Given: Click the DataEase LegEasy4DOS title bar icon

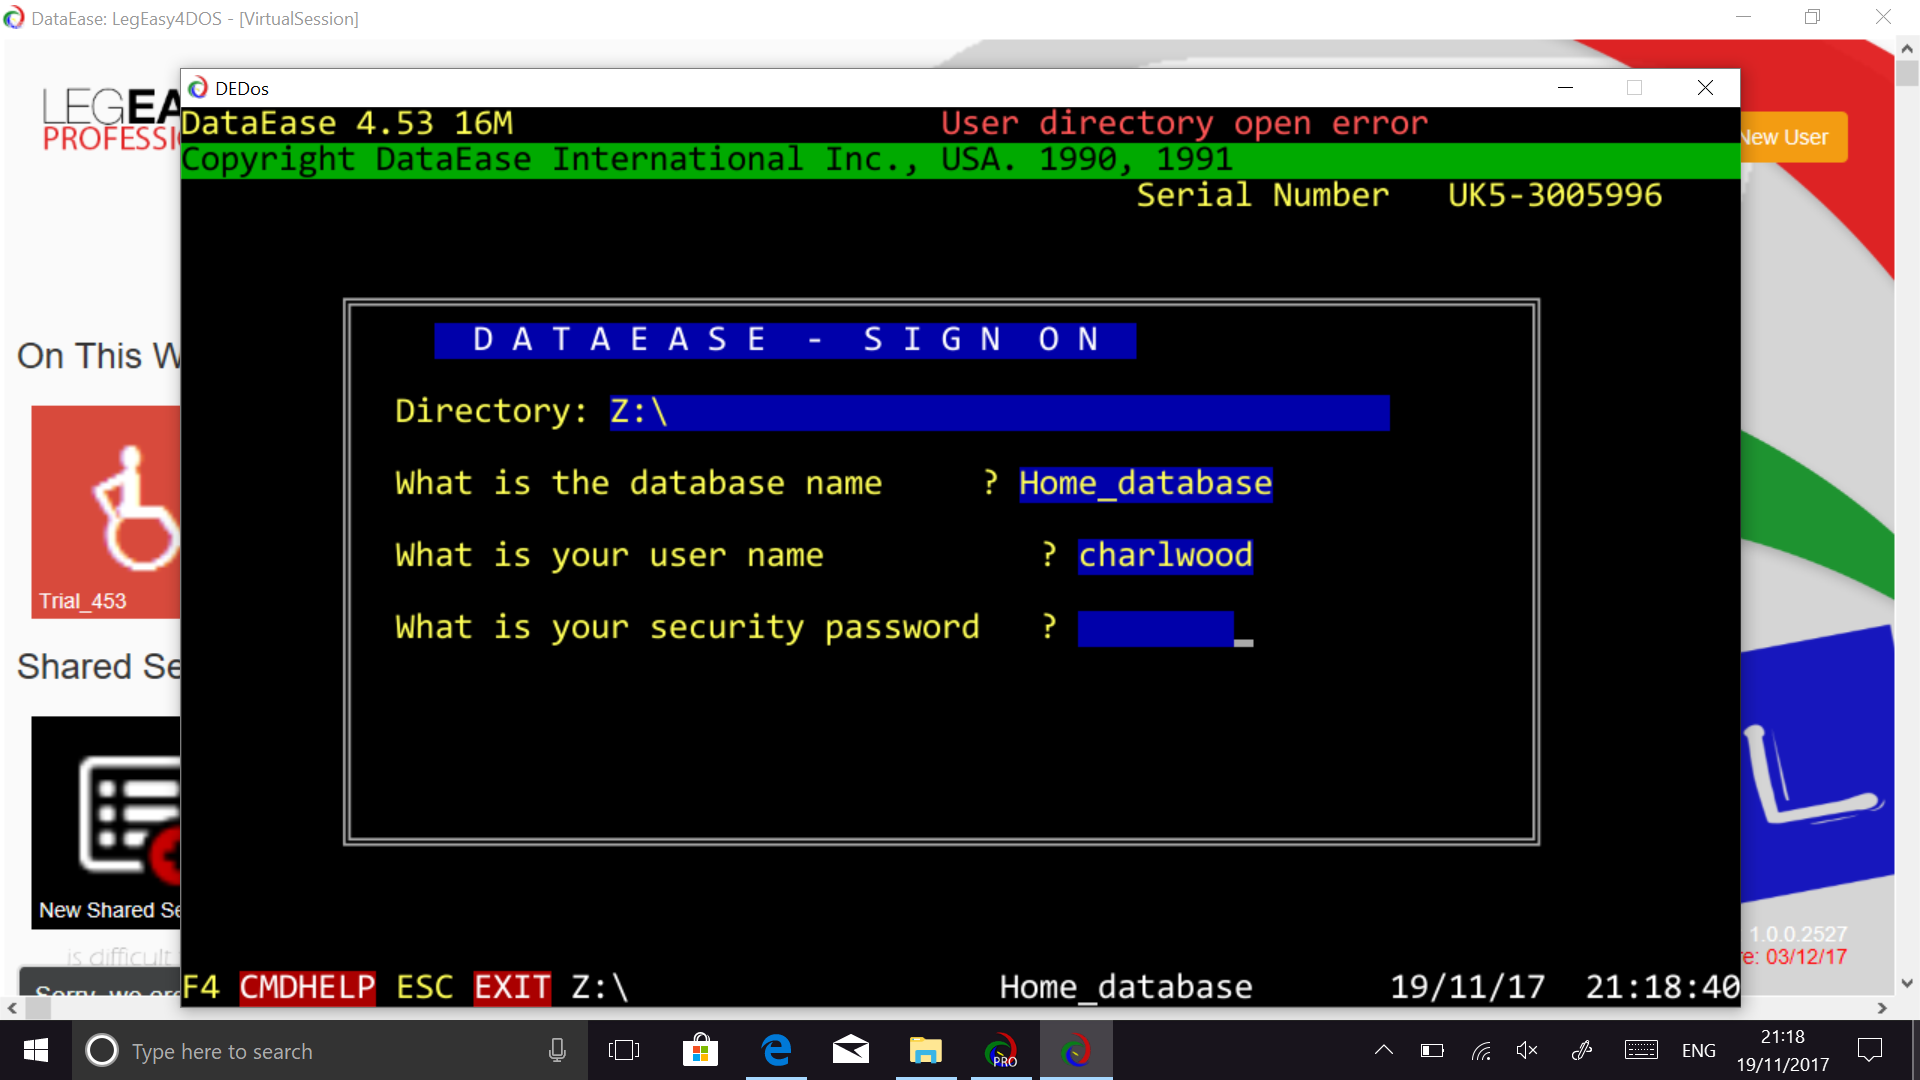Looking at the screenshot, I should tap(14, 18).
